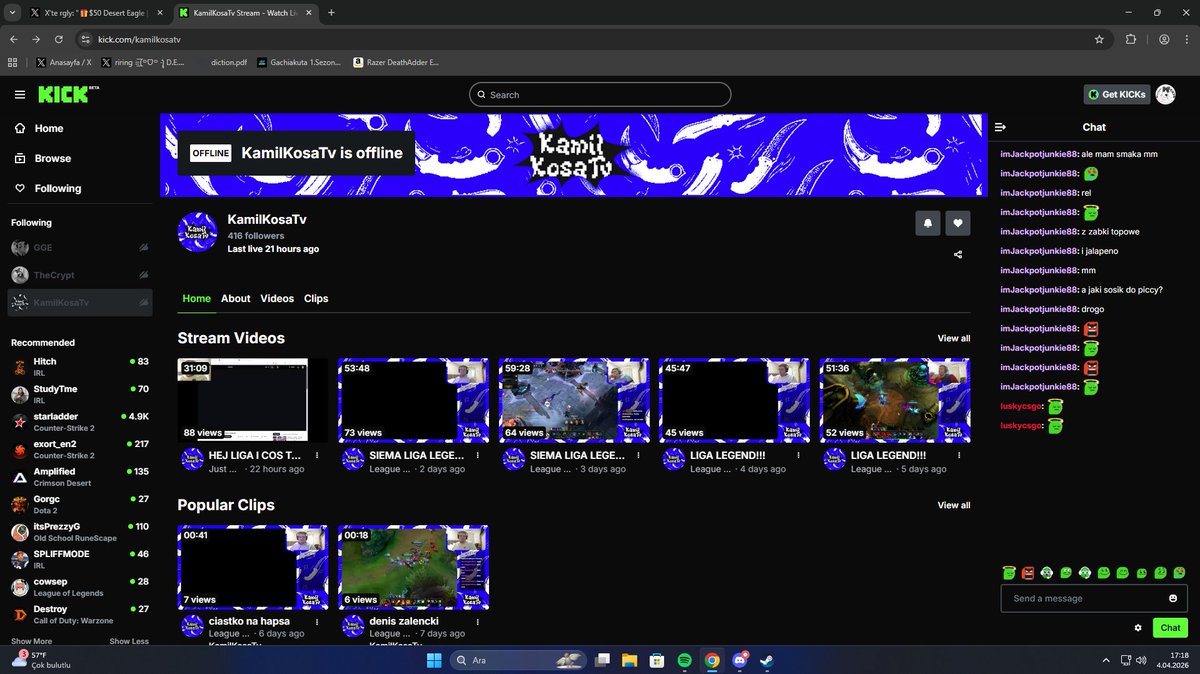Screen dimensions: 1200x674
Task: Open the browser extensions puzzle icon
Action: [1131, 39]
